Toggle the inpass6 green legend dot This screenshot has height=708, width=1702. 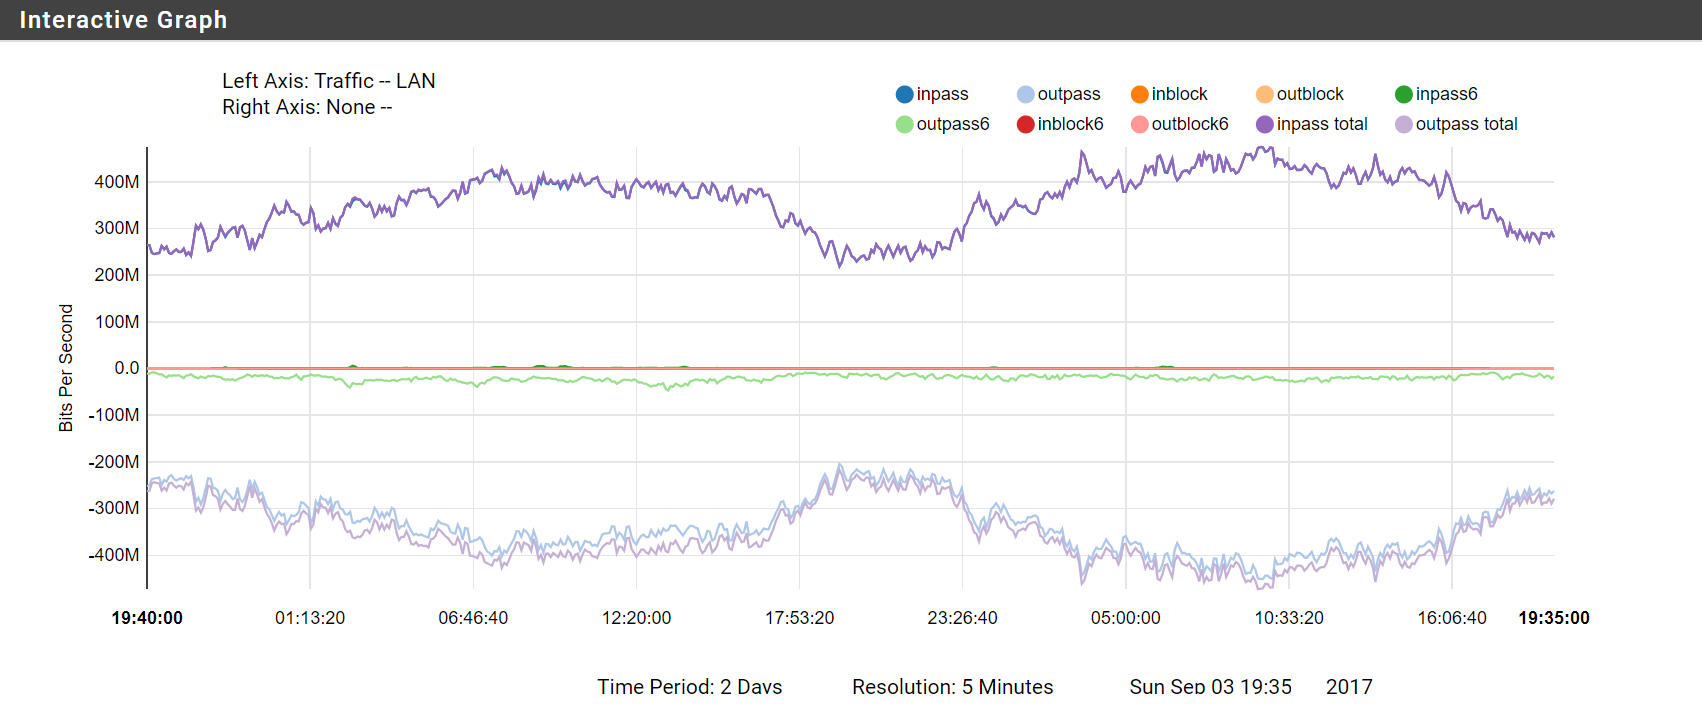1404,94
